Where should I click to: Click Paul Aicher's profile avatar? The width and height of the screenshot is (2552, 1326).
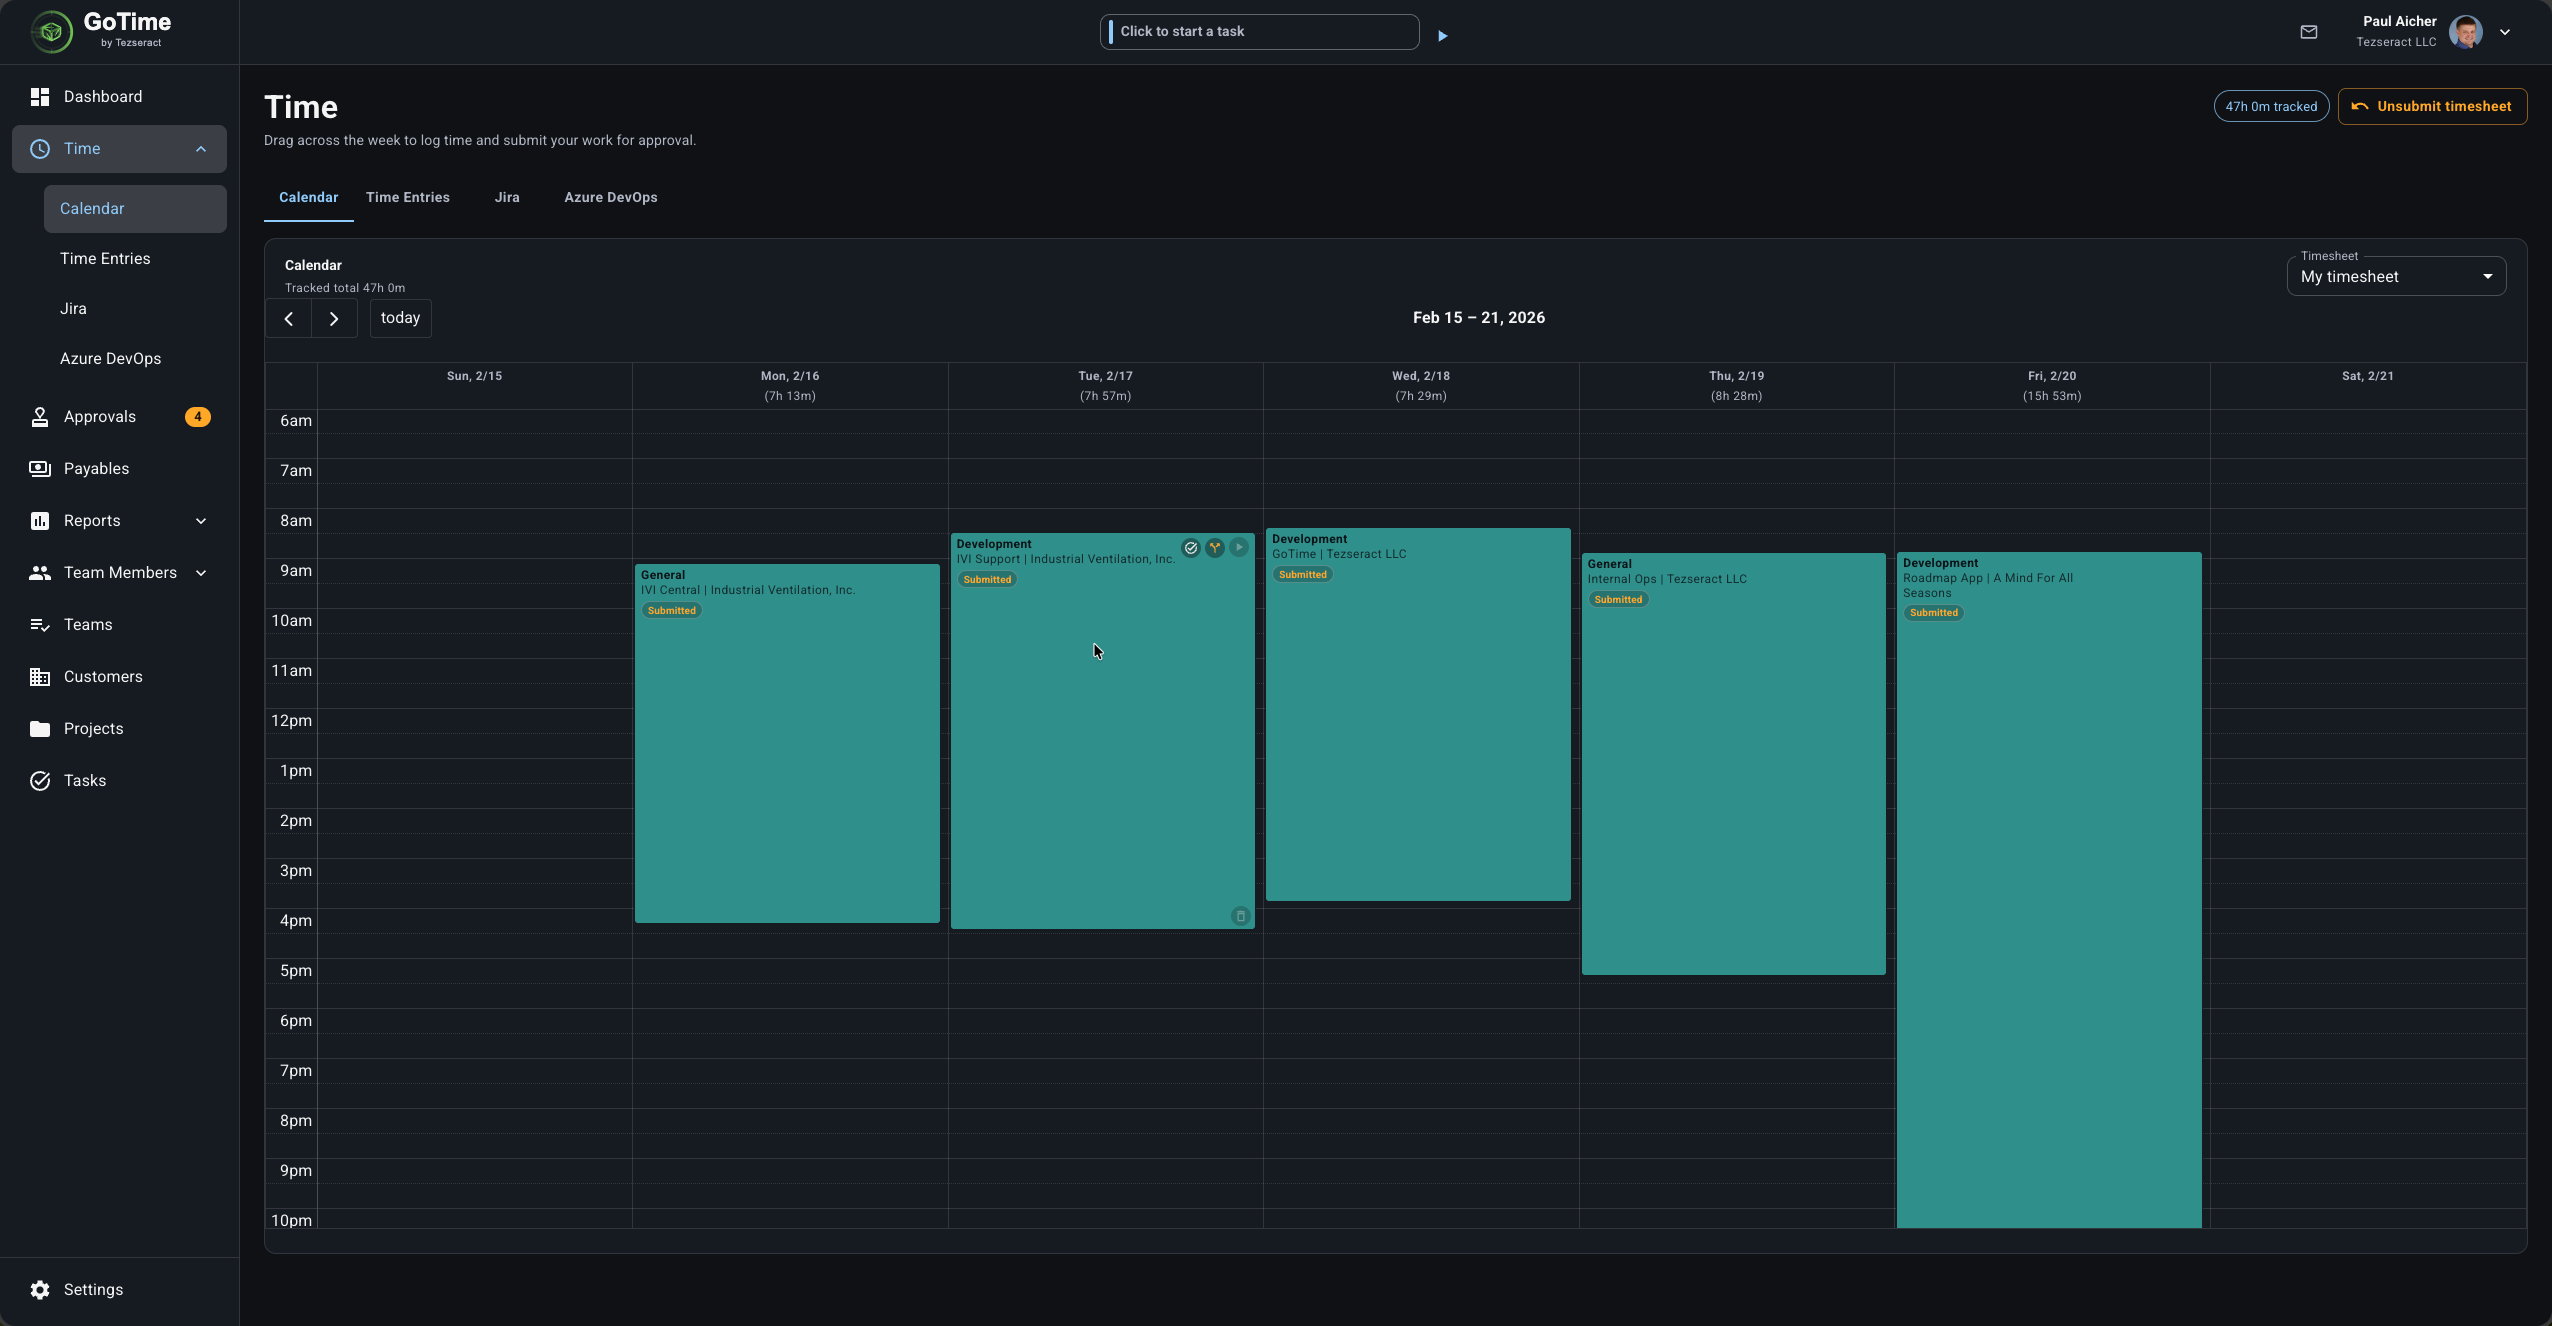[x=2465, y=32]
